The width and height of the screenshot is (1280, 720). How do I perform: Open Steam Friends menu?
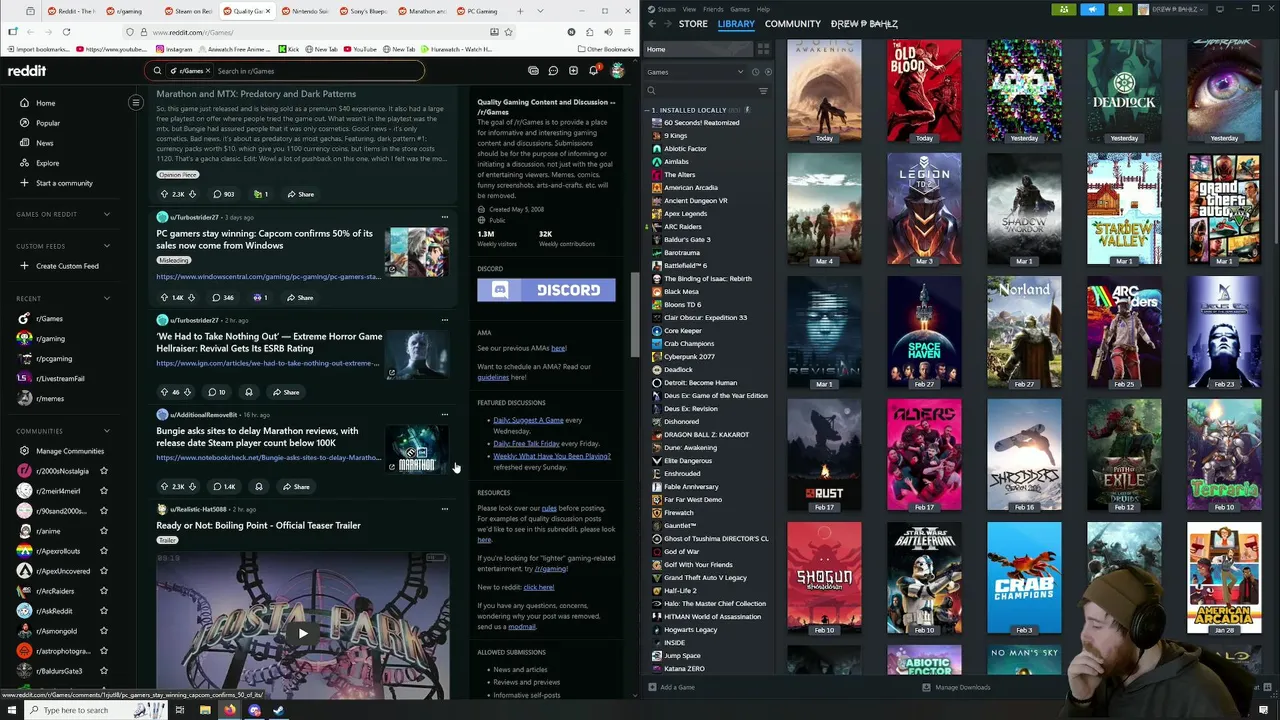tap(713, 9)
